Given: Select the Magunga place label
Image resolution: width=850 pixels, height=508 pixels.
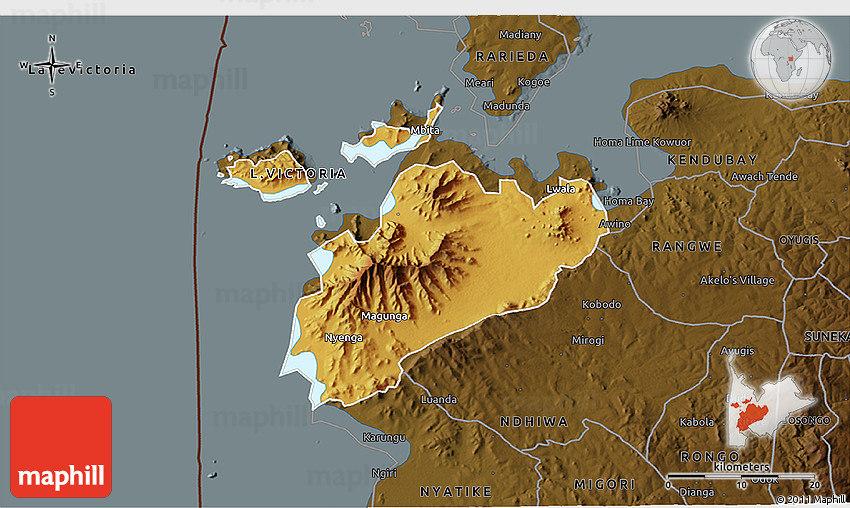Looking at the screenshot, I should pos(384,316).
